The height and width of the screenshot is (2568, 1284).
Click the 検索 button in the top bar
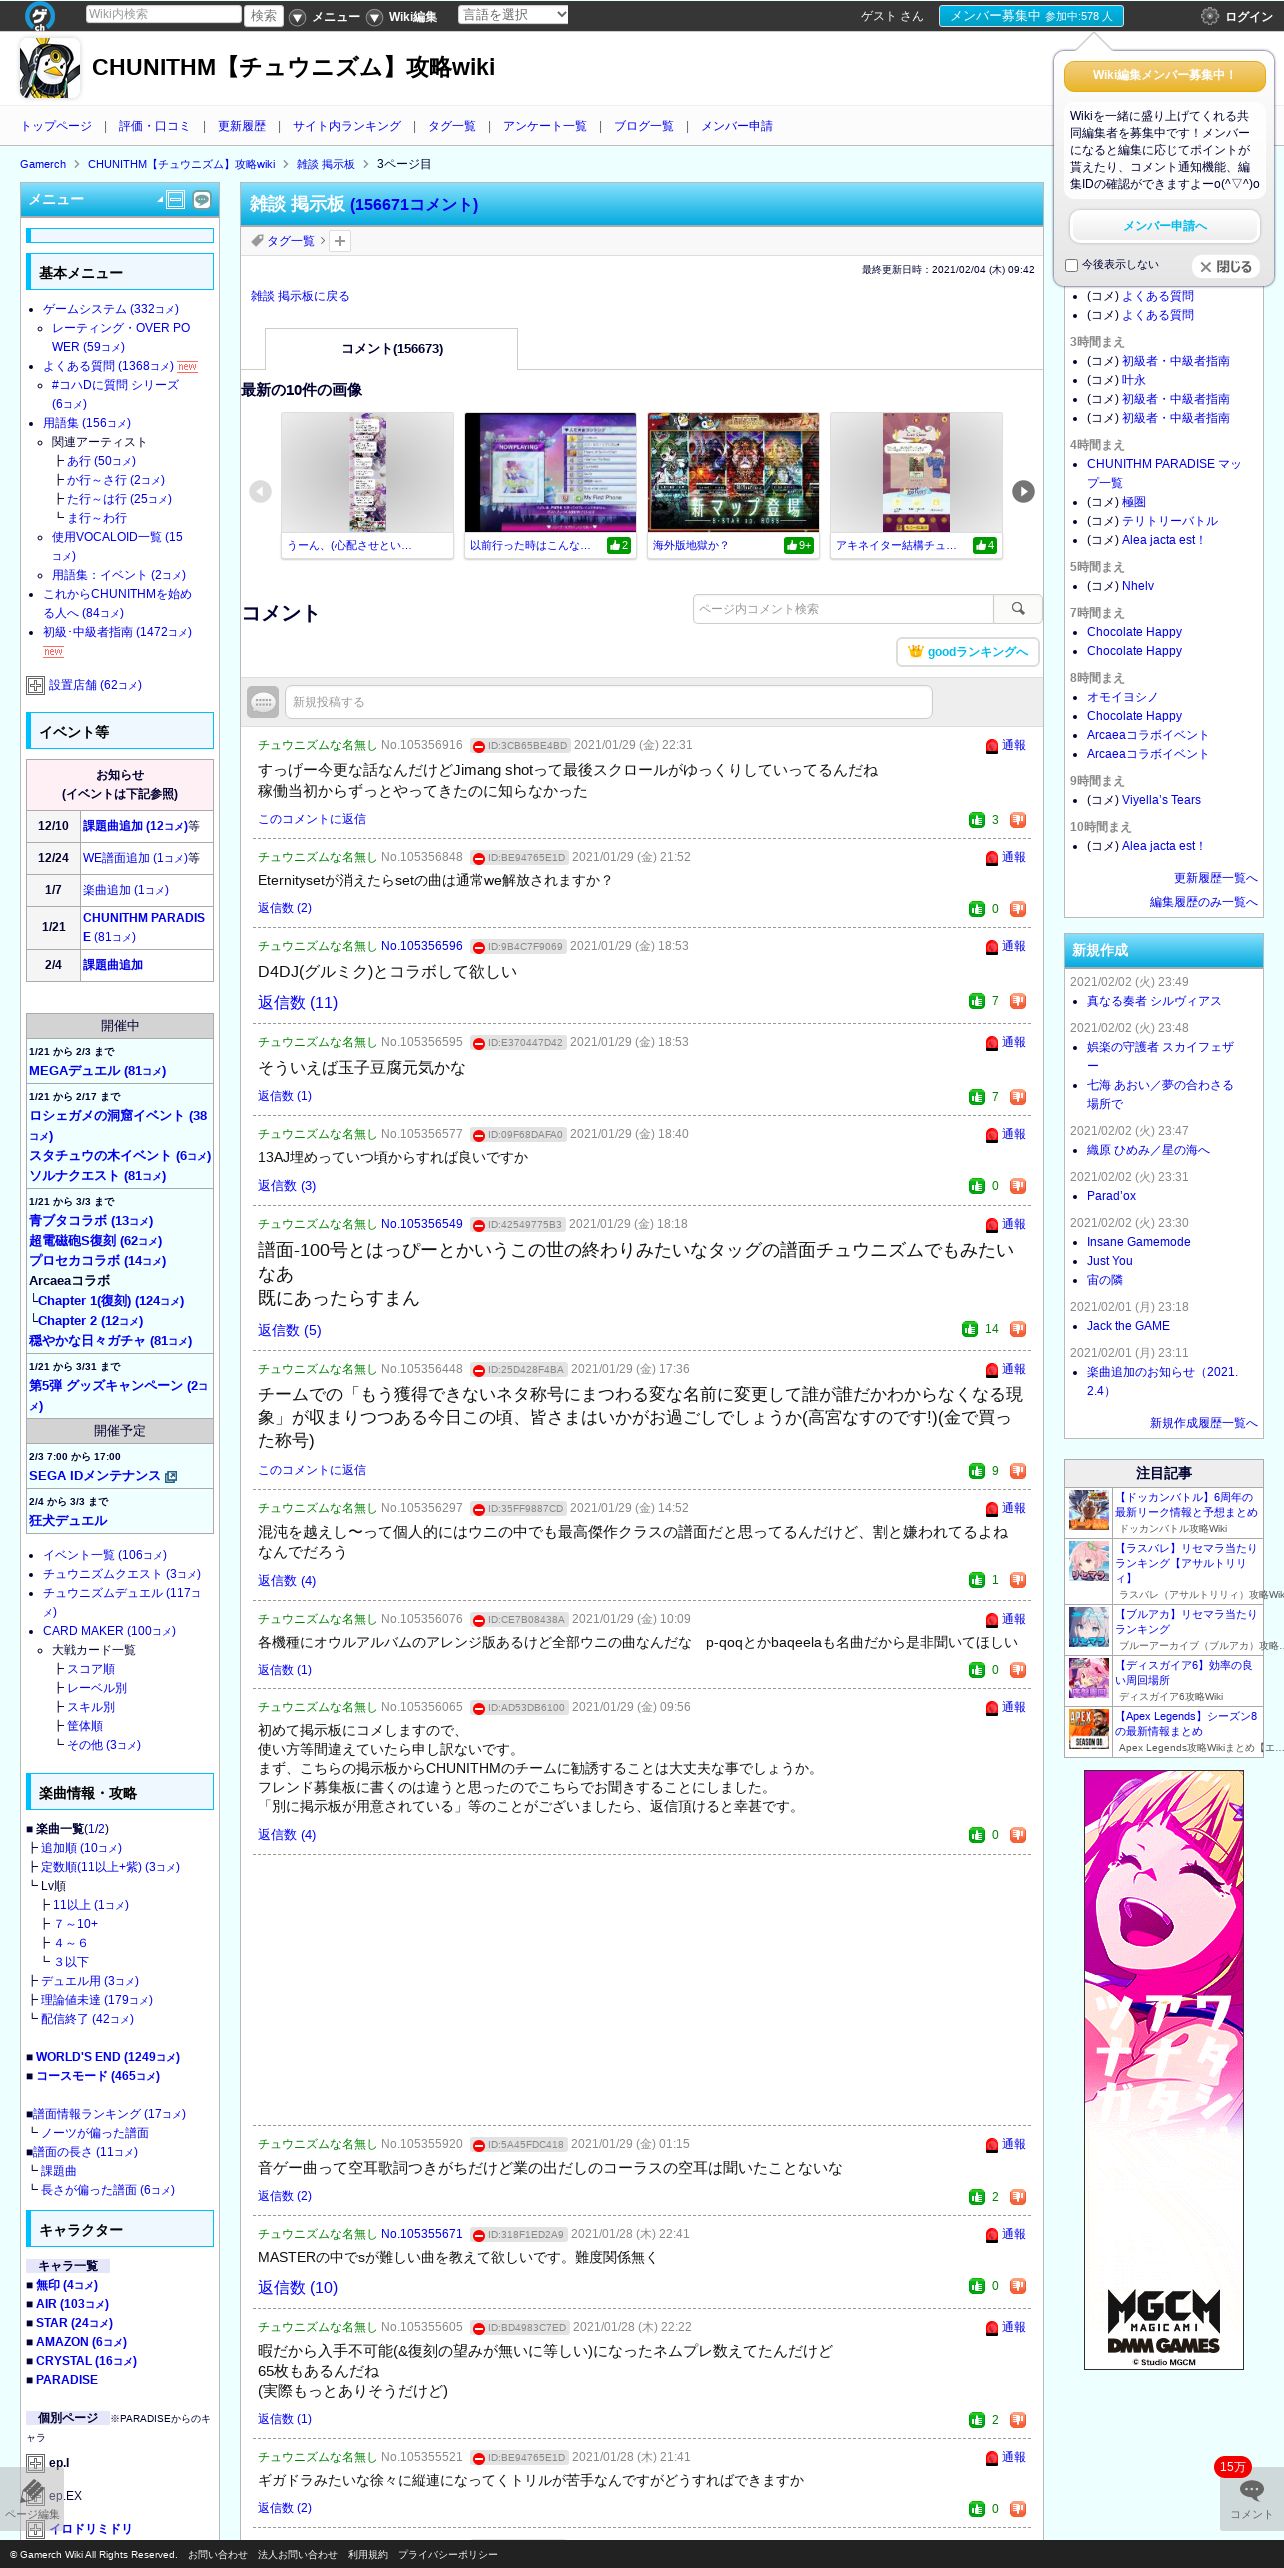tap(264, 15)
